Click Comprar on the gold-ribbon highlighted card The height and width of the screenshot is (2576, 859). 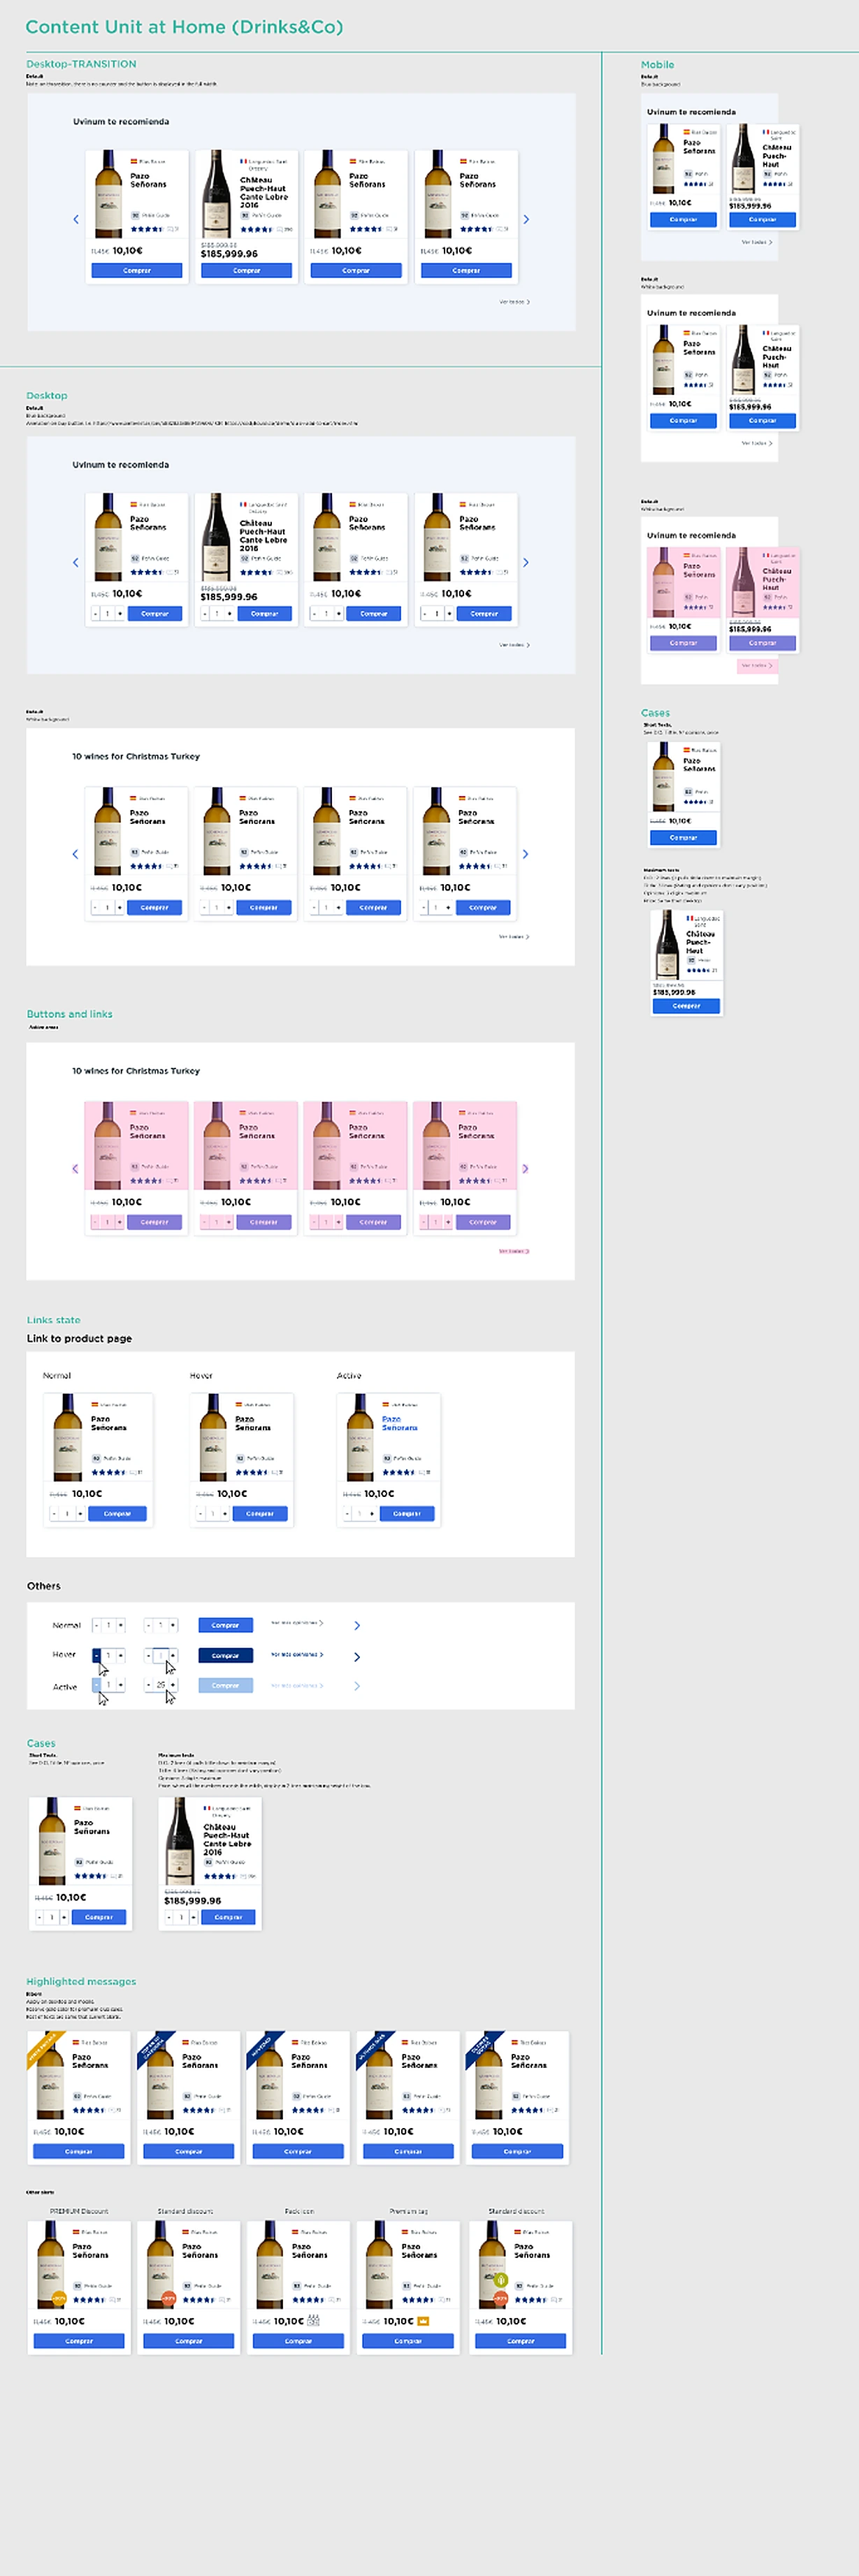79,2150
